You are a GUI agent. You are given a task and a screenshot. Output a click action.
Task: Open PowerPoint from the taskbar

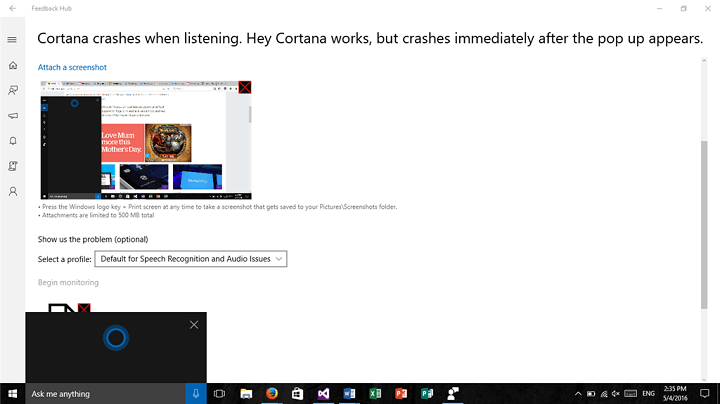click(x=401, y=394)
